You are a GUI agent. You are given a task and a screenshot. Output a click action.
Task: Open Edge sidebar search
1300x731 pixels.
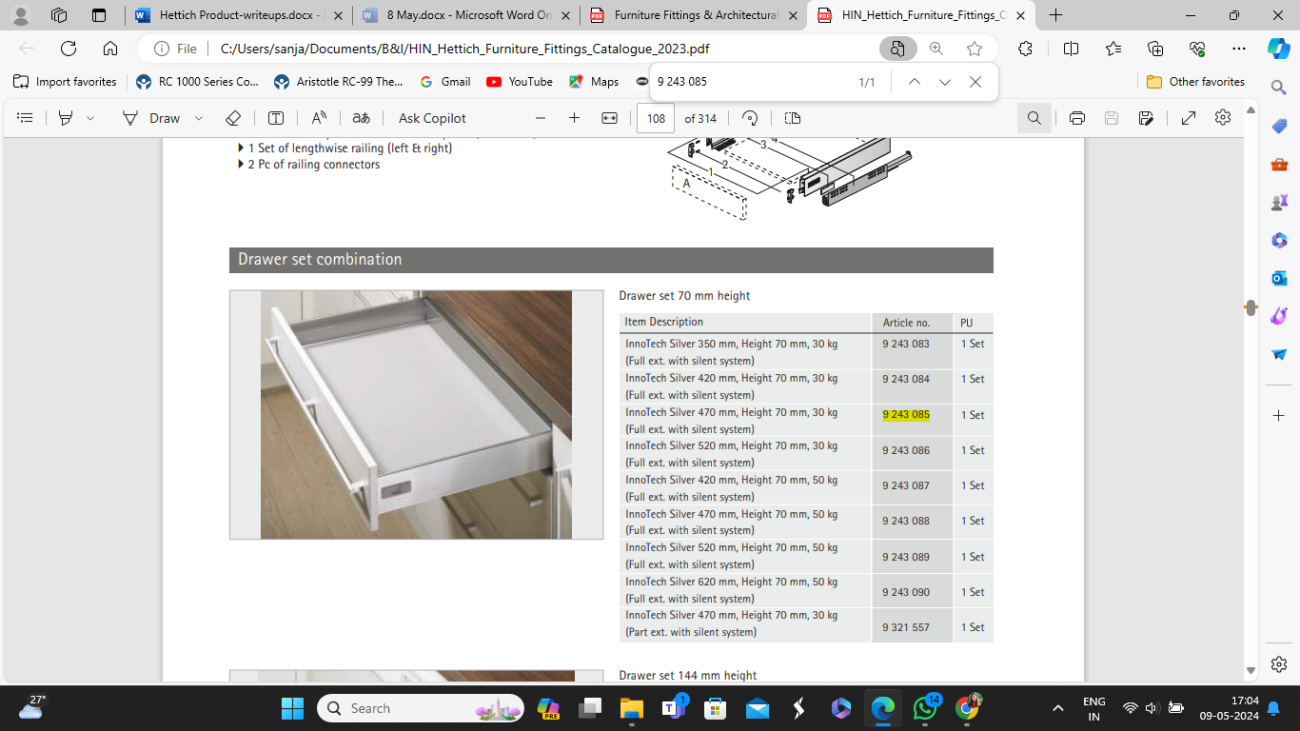click(1278, 88)
